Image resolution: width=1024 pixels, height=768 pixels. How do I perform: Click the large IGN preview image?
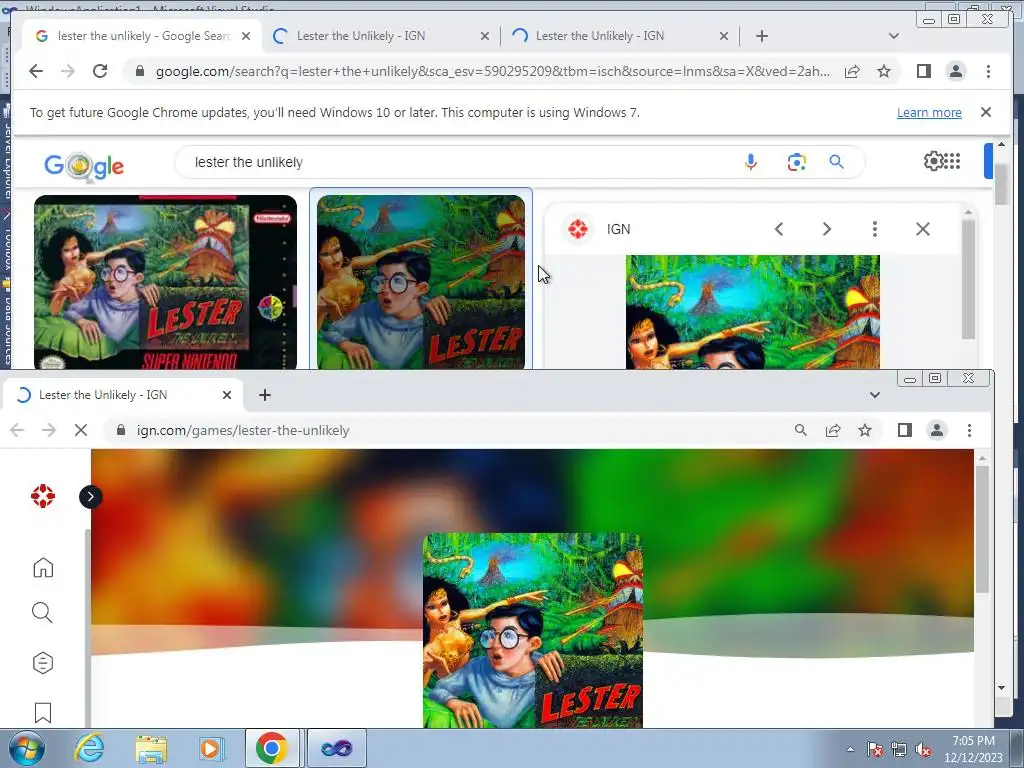tap(752, 312)
